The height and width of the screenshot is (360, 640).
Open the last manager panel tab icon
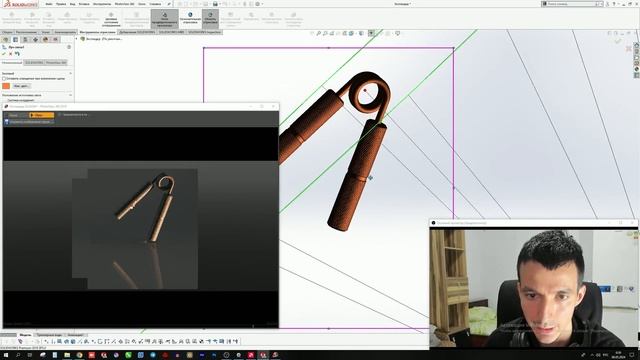pos(56,40)
